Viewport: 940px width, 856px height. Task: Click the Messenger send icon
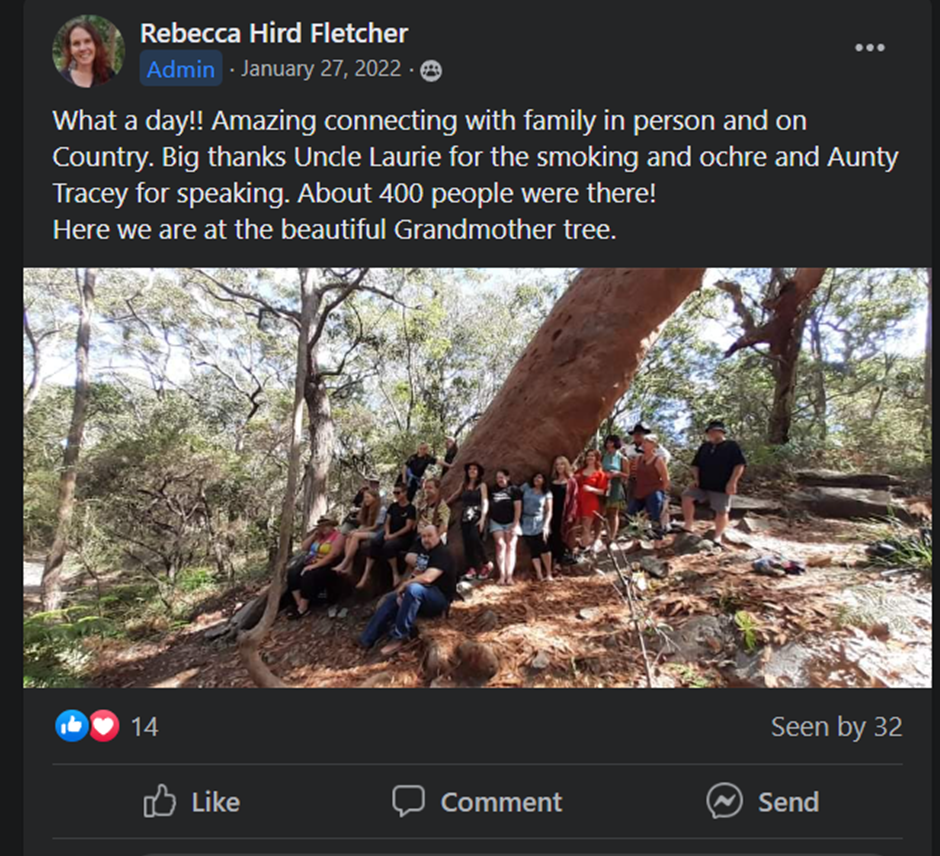[724, 801]
